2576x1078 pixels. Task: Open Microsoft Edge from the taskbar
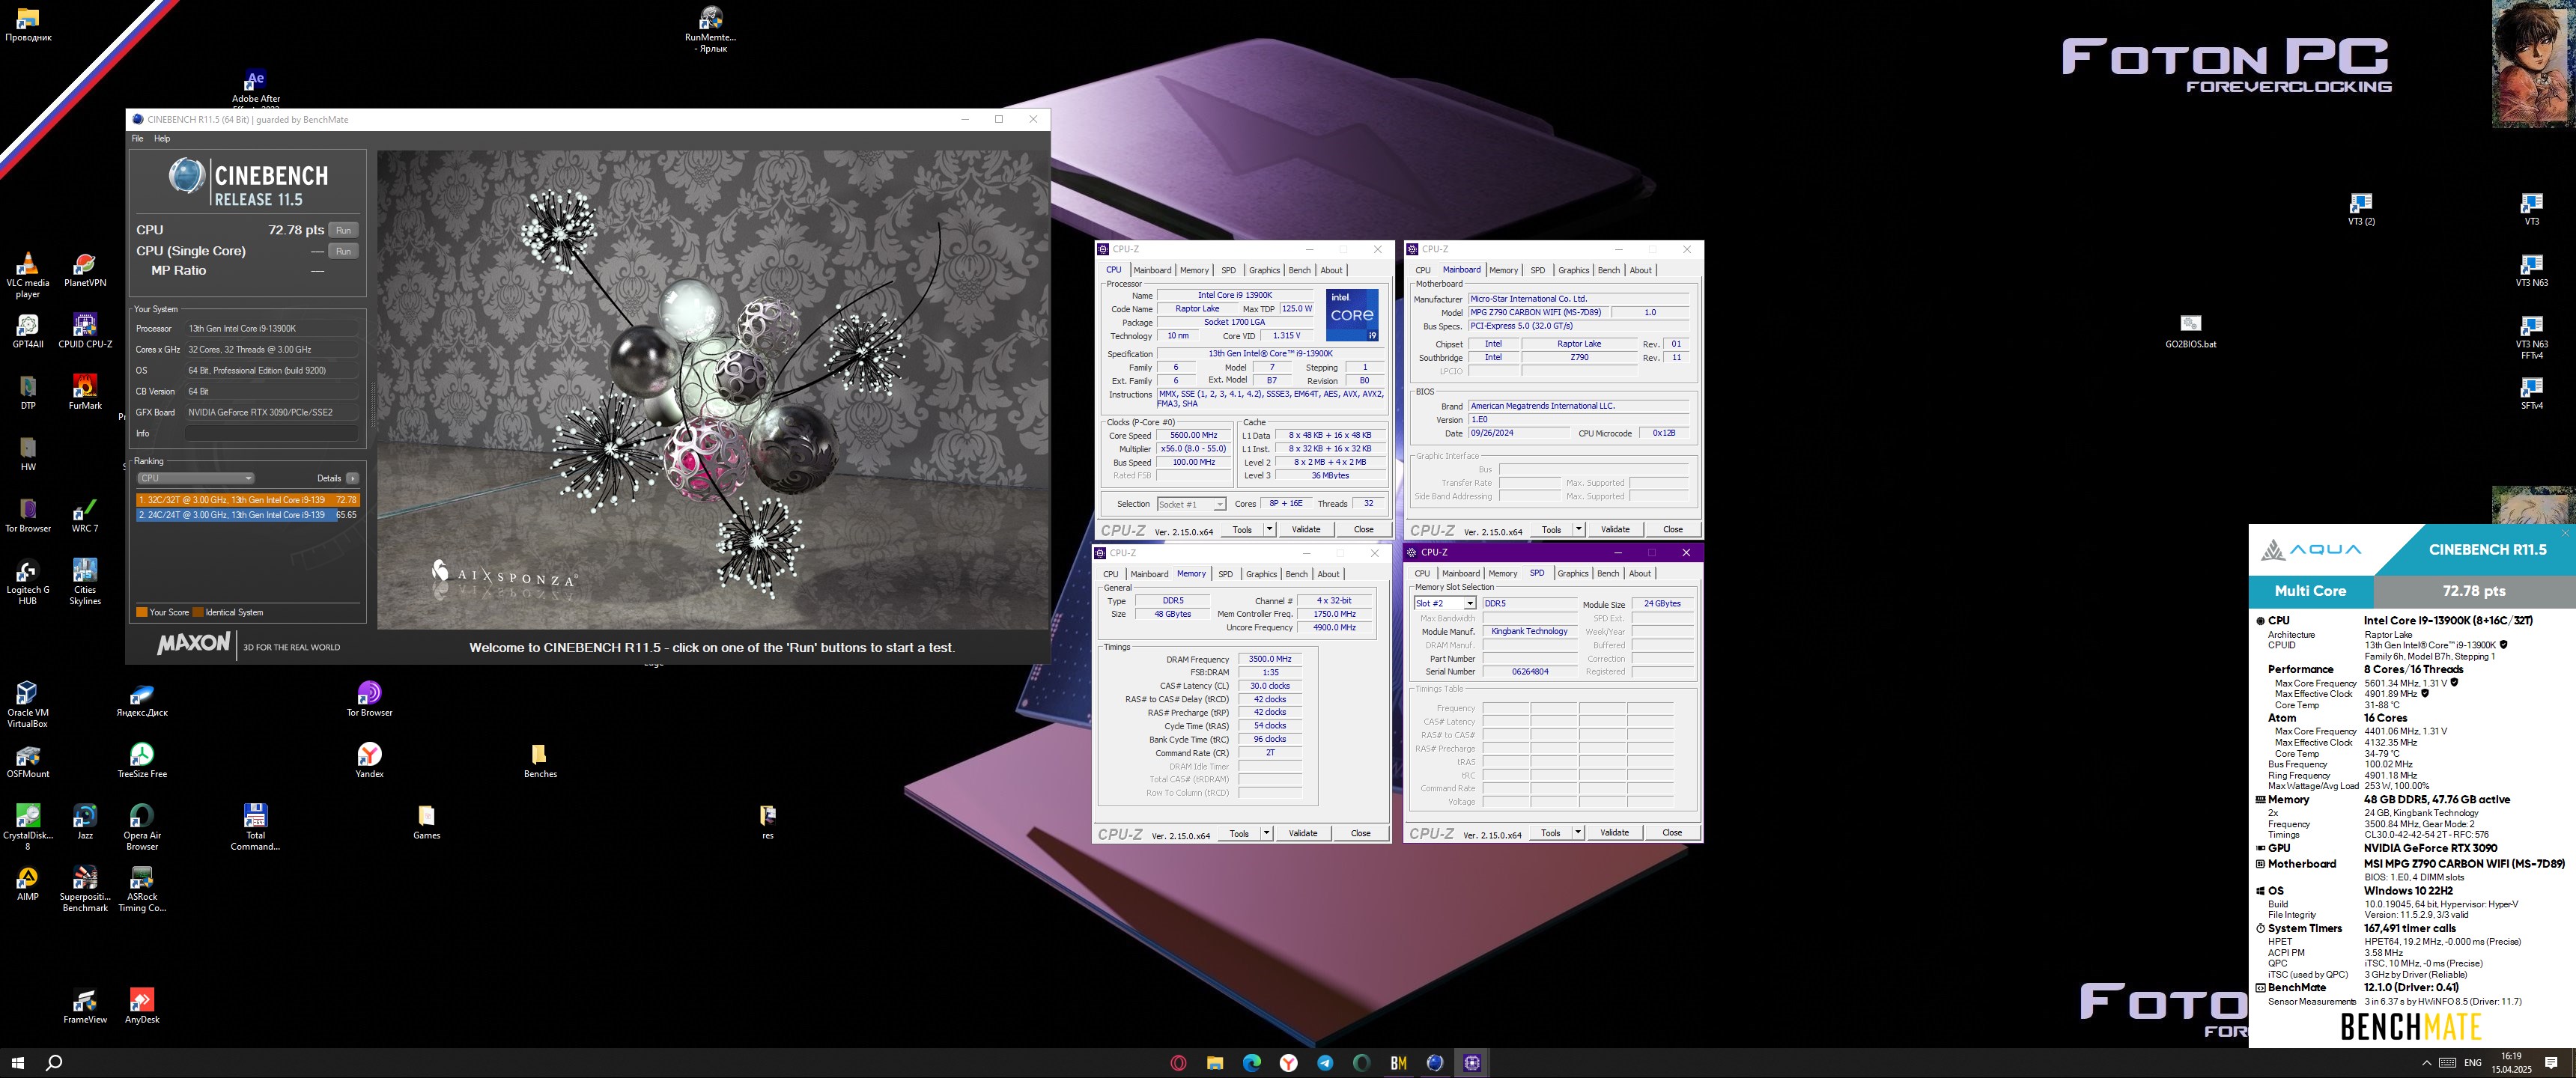(1252, 1063)
